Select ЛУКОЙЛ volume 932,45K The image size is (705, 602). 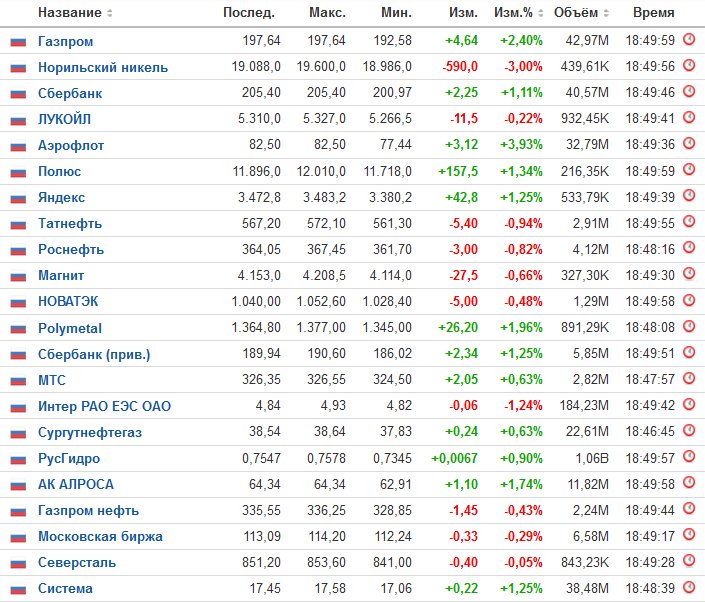tap(585, 119)
